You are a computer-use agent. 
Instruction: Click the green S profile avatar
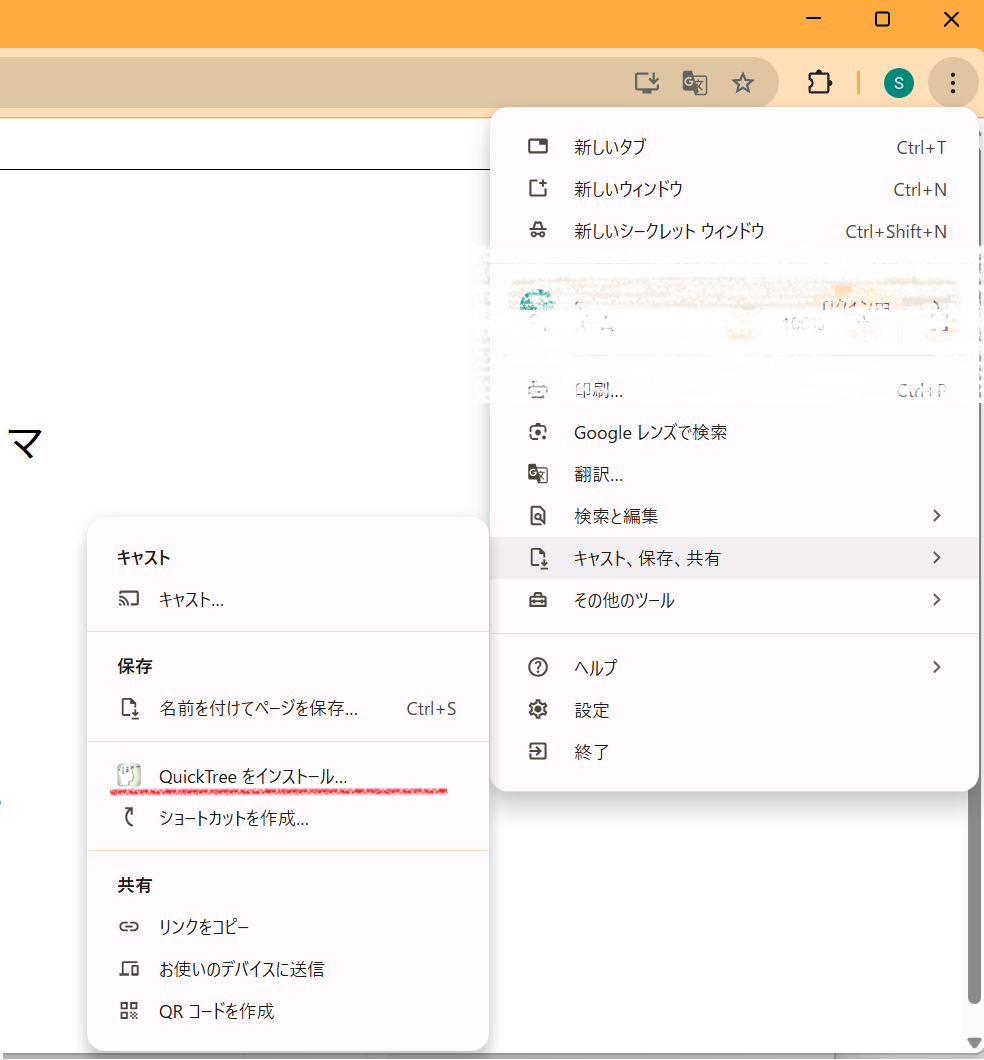click(898, 83)
